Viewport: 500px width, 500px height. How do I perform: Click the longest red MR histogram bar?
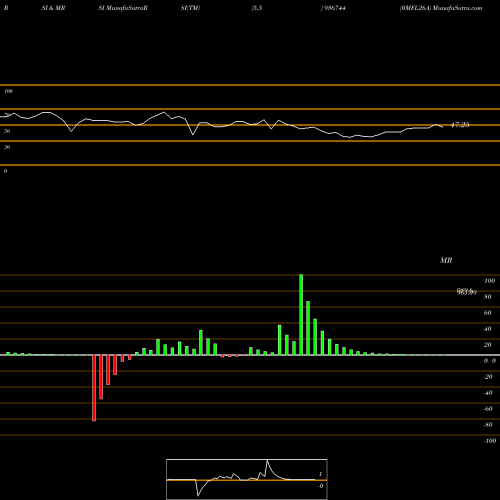tap(94, 388)
